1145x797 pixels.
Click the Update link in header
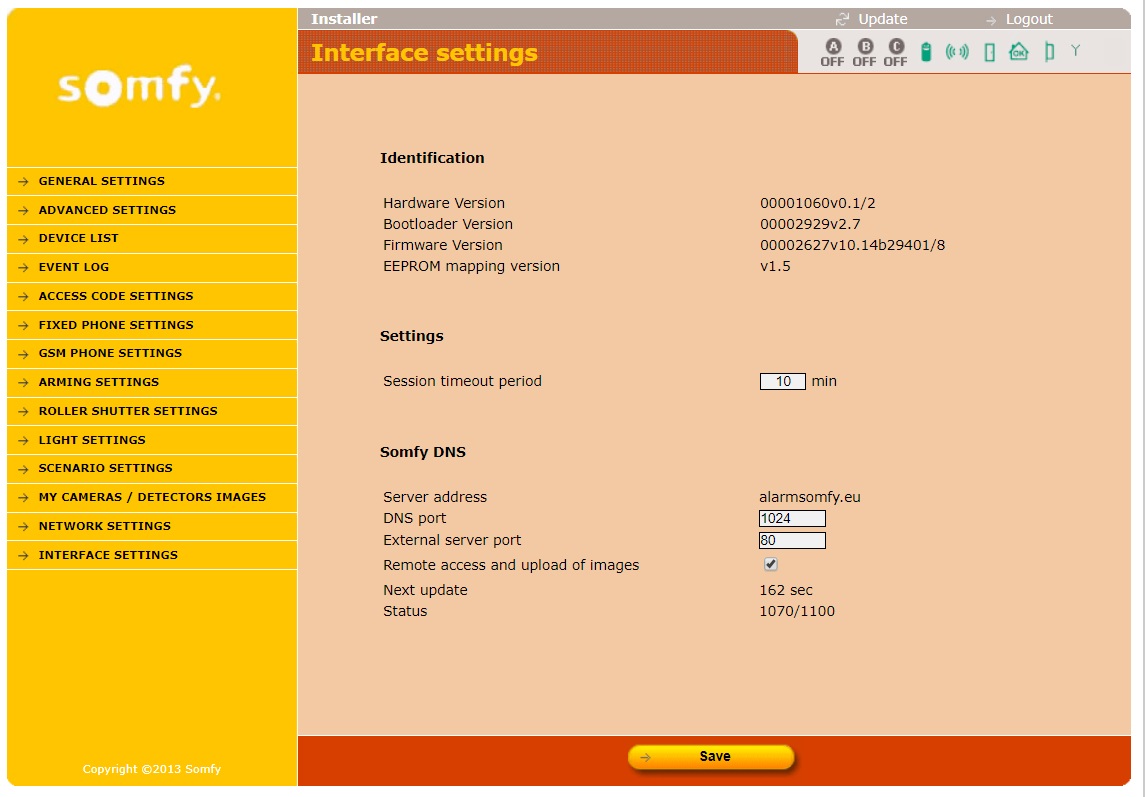tap(882, 19)
